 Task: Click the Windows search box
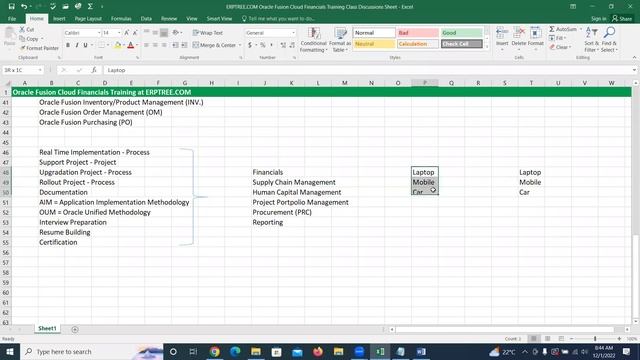click(91, 351)
